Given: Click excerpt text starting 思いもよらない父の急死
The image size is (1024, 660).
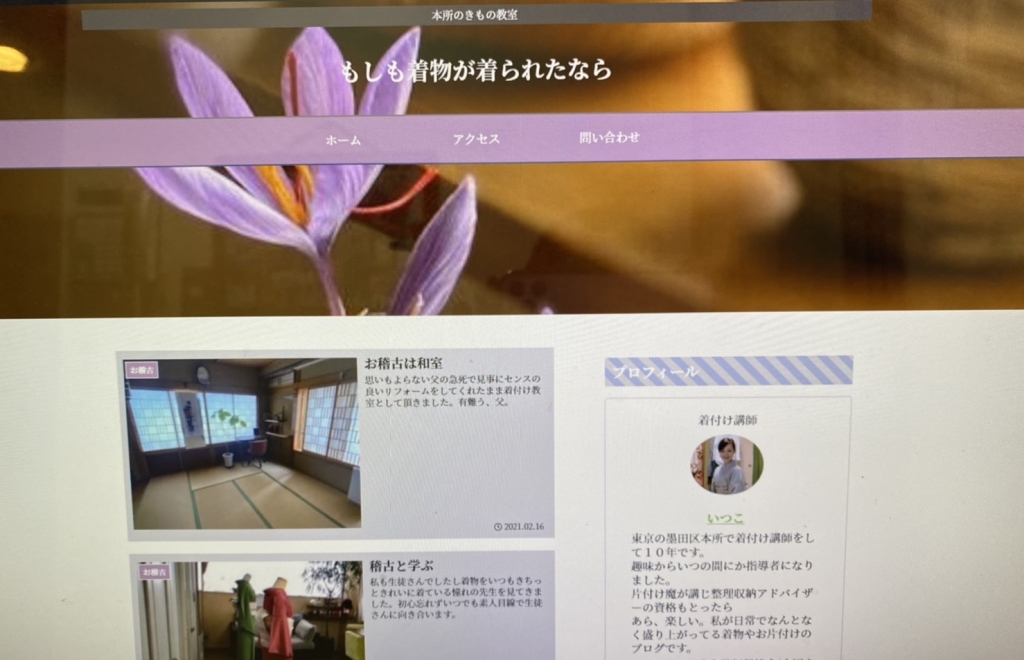Looking at the screenshot, I should 453,390.
